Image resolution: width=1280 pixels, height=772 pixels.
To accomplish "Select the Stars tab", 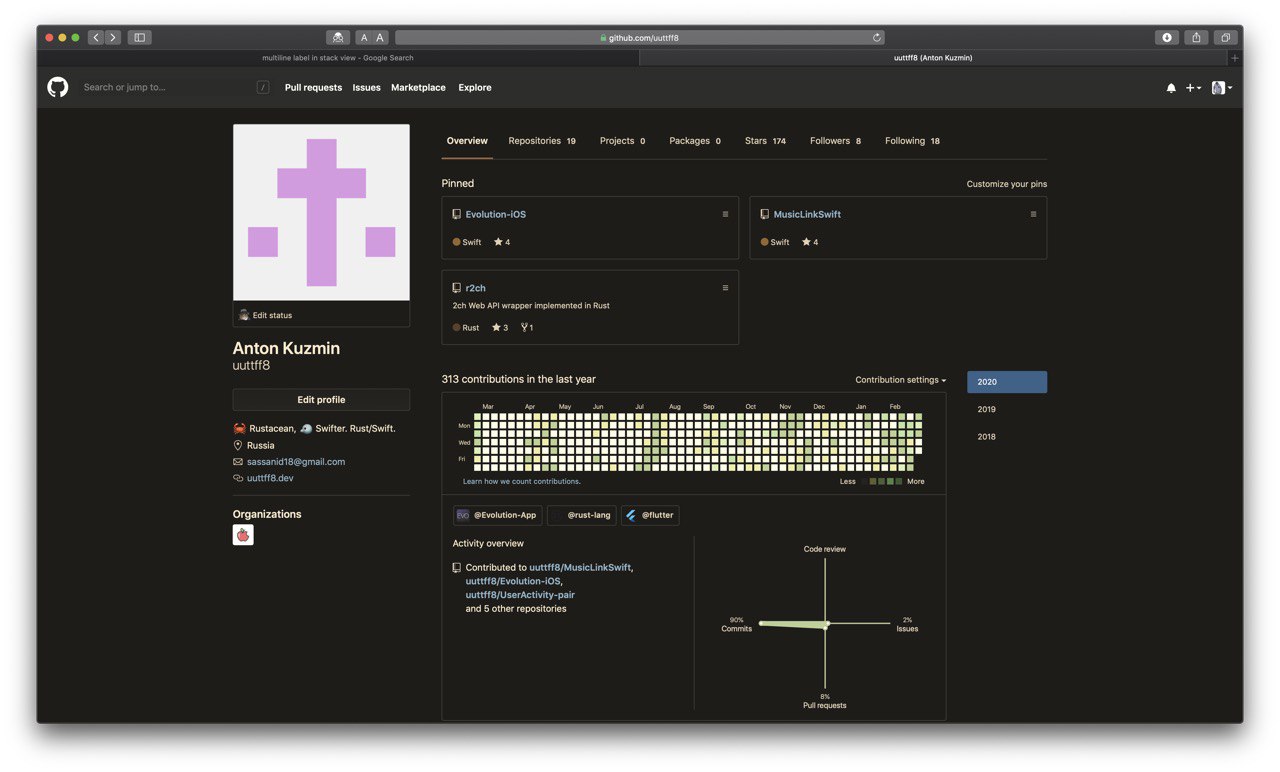I will (765, 141).
